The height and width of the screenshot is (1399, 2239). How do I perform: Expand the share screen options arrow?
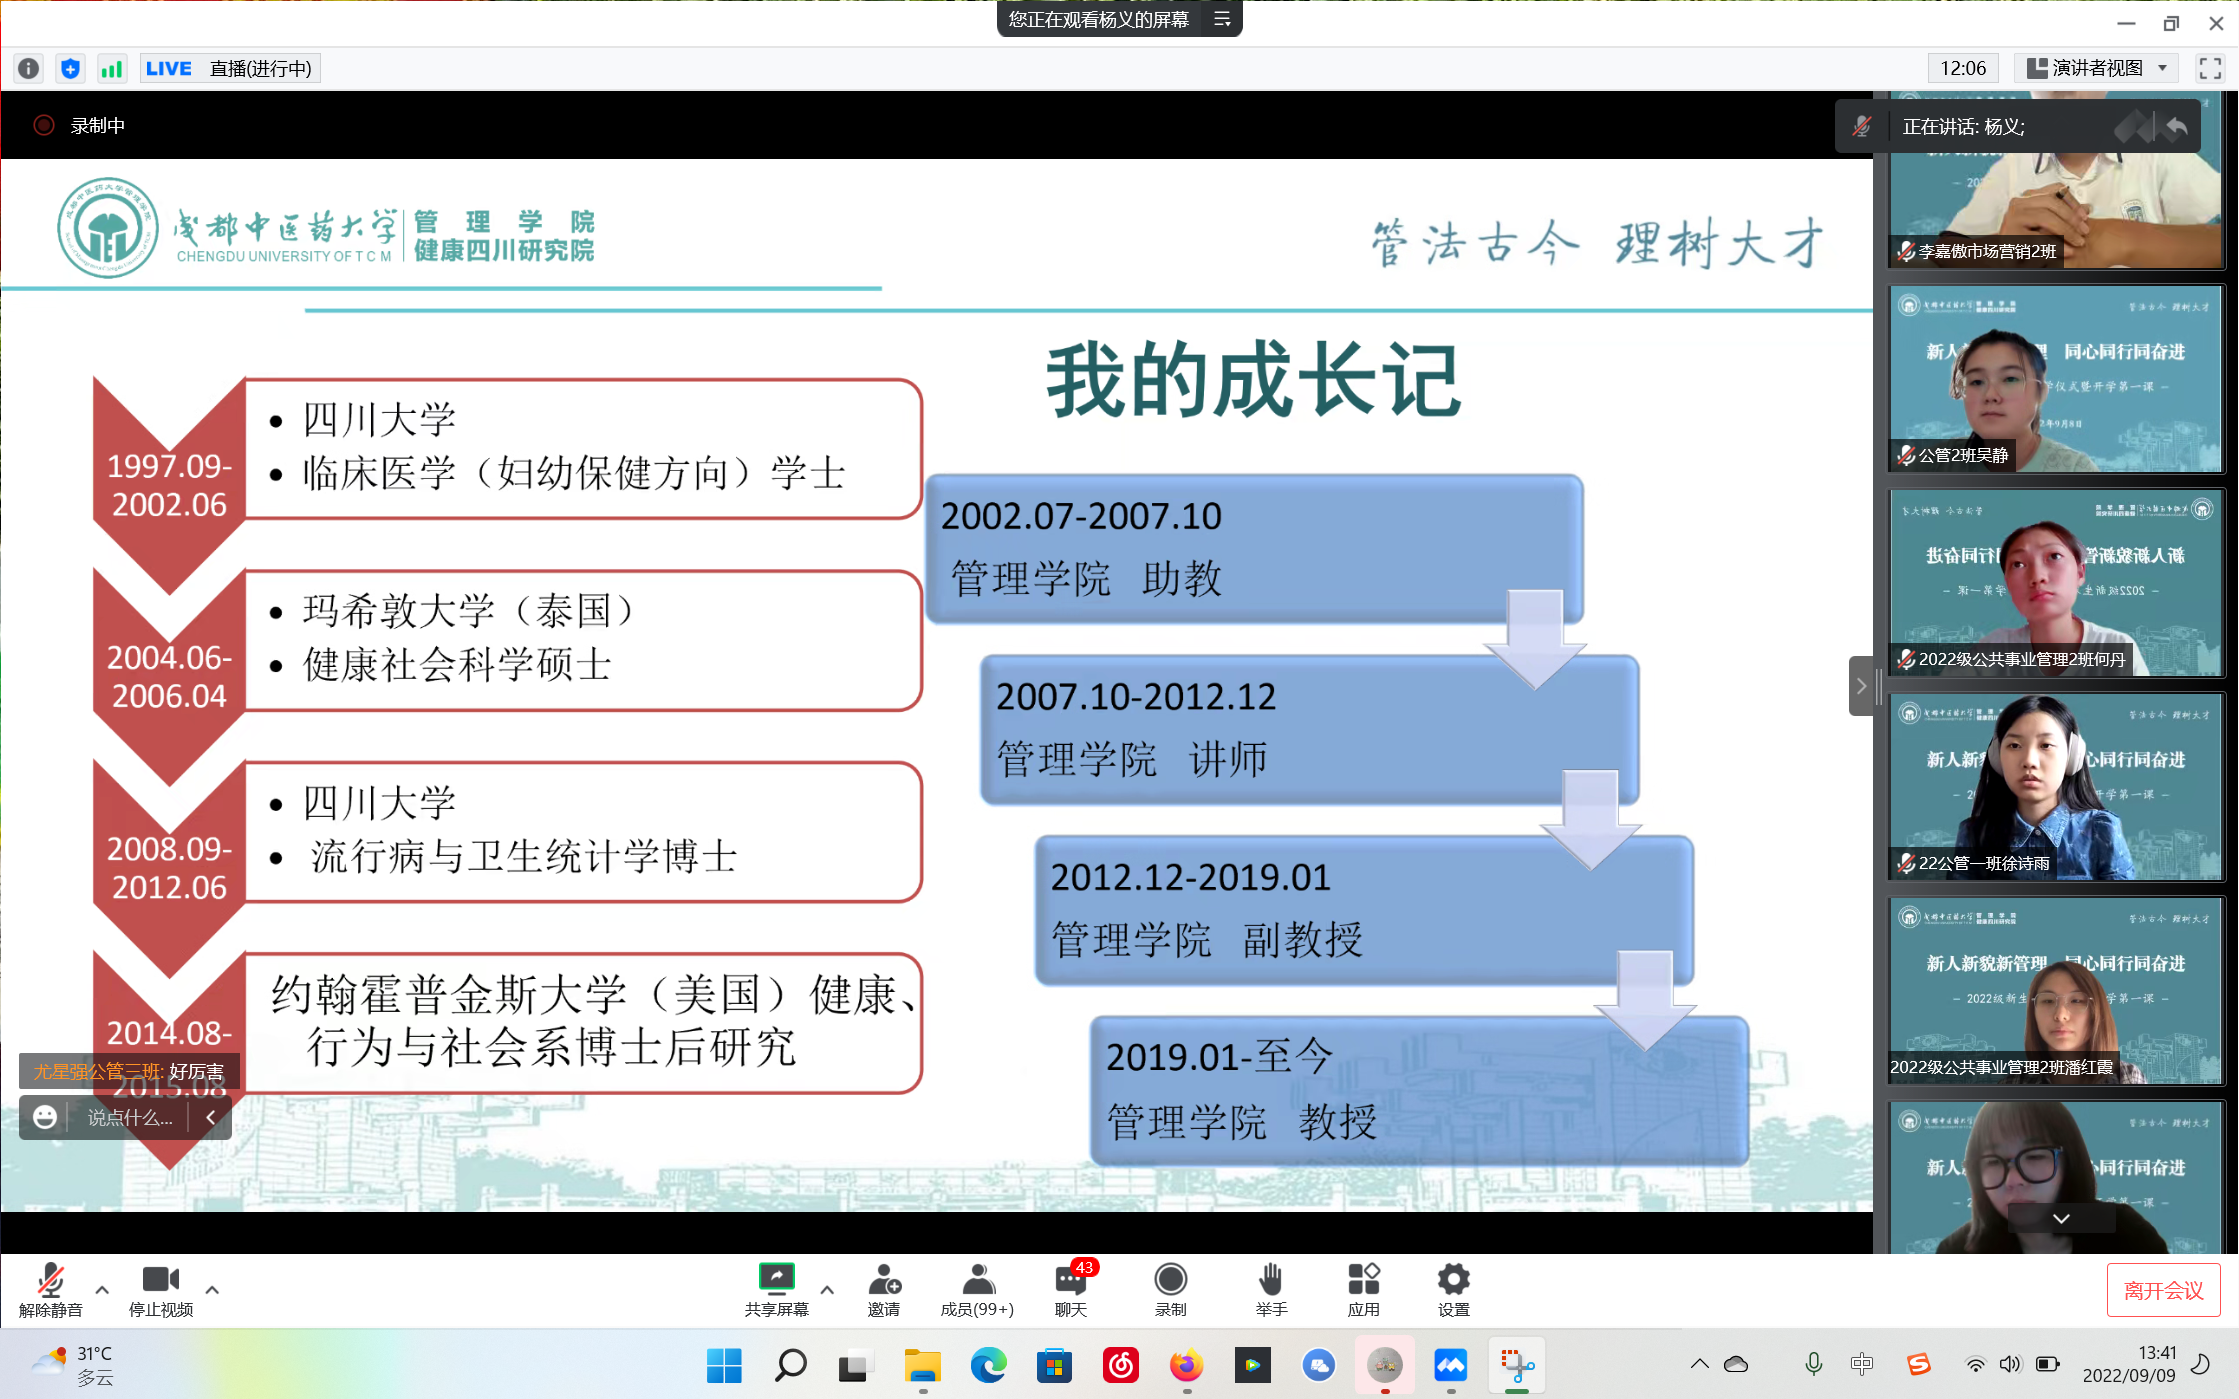pyautogui.click(x=827, y=1290)
